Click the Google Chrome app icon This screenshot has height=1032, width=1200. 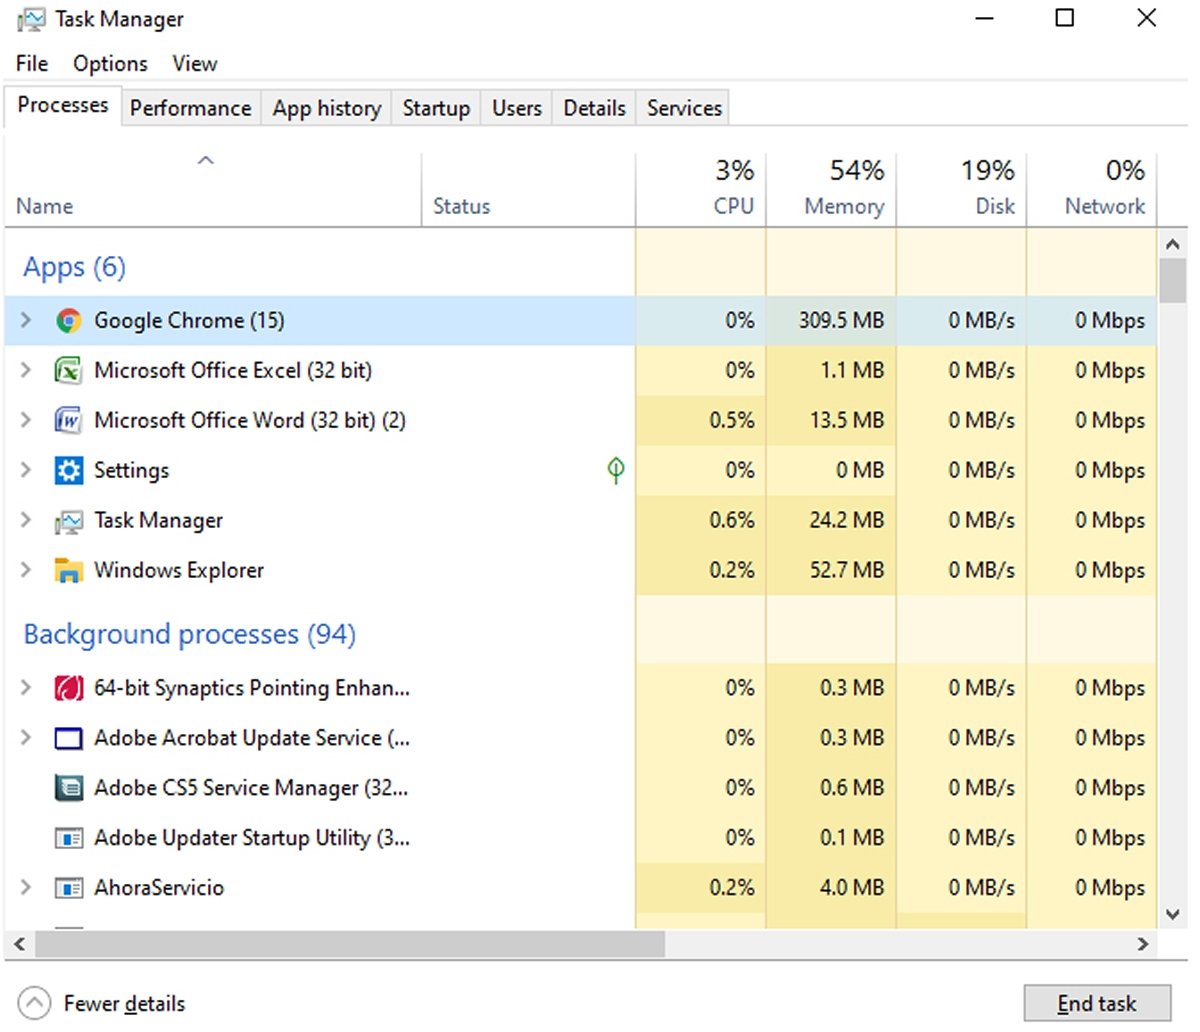[68, 321]
